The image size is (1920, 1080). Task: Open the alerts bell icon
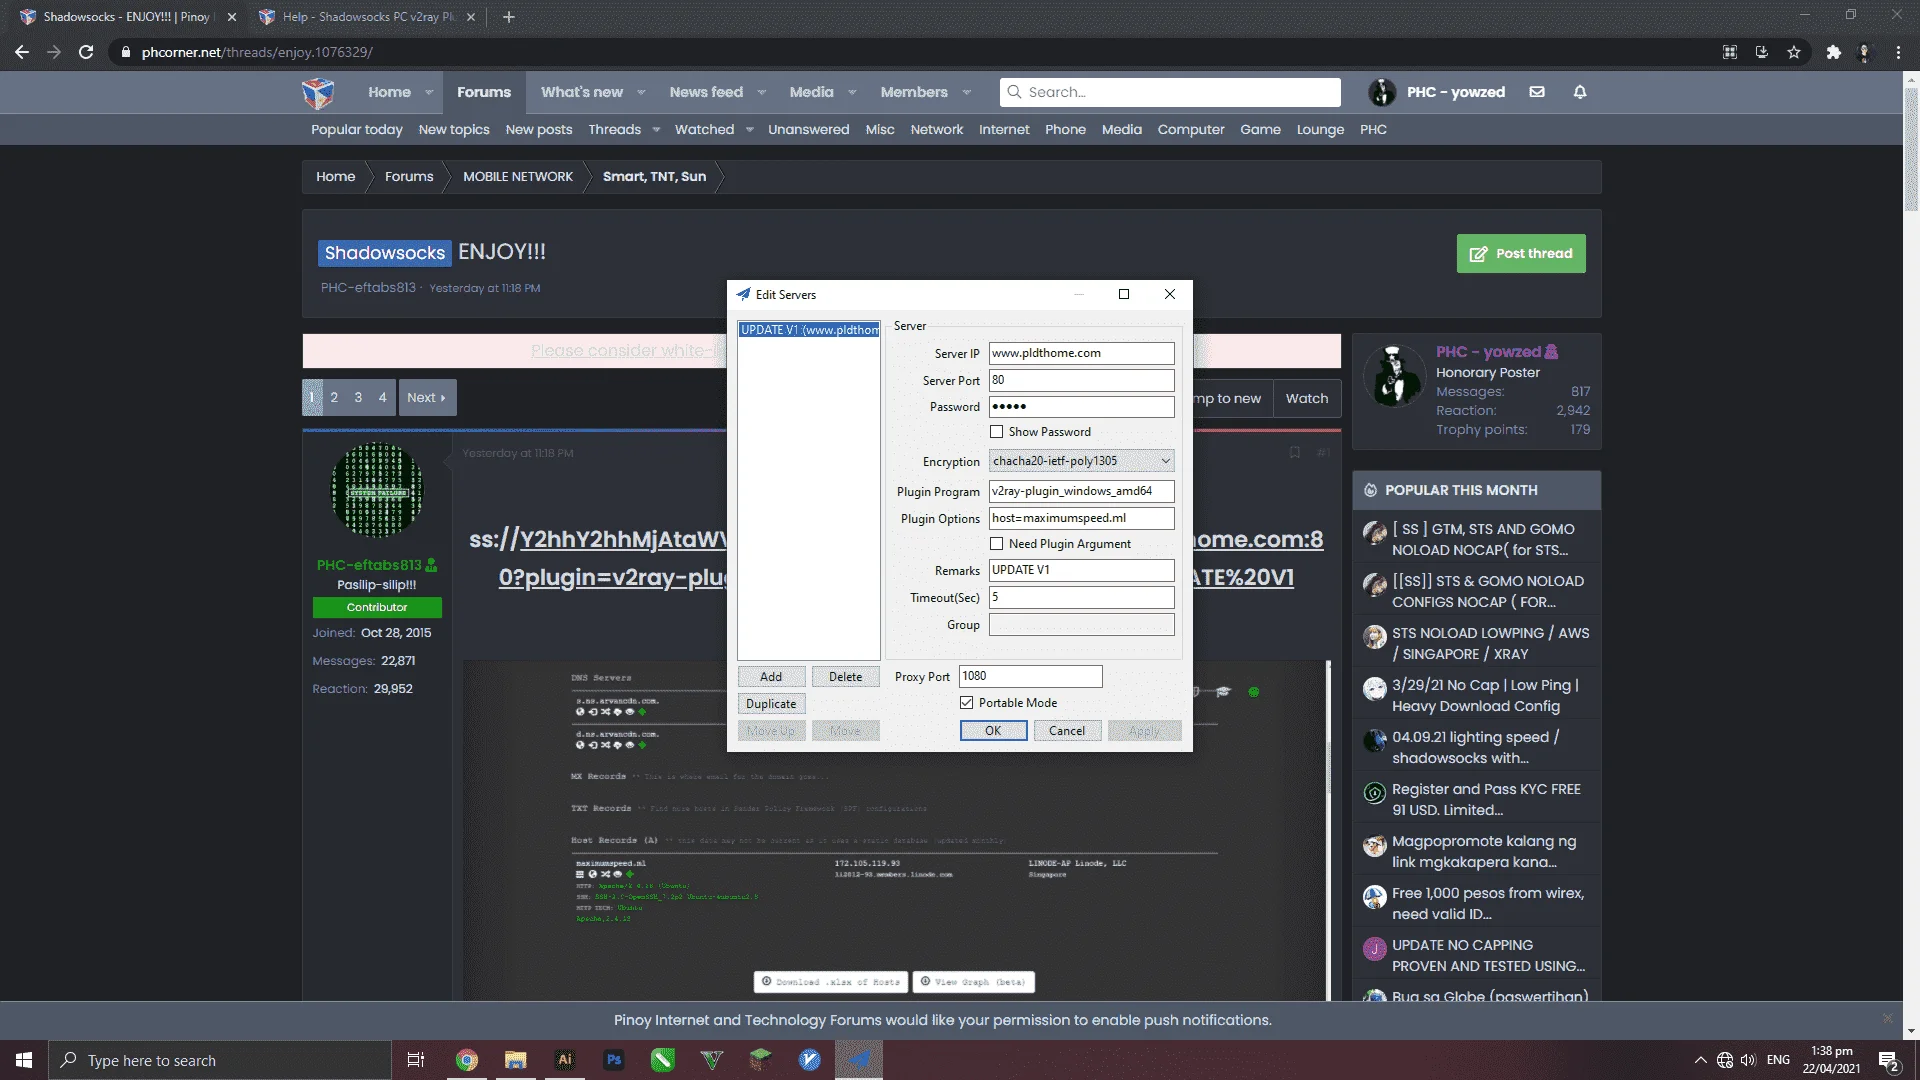pos(1580,92)
